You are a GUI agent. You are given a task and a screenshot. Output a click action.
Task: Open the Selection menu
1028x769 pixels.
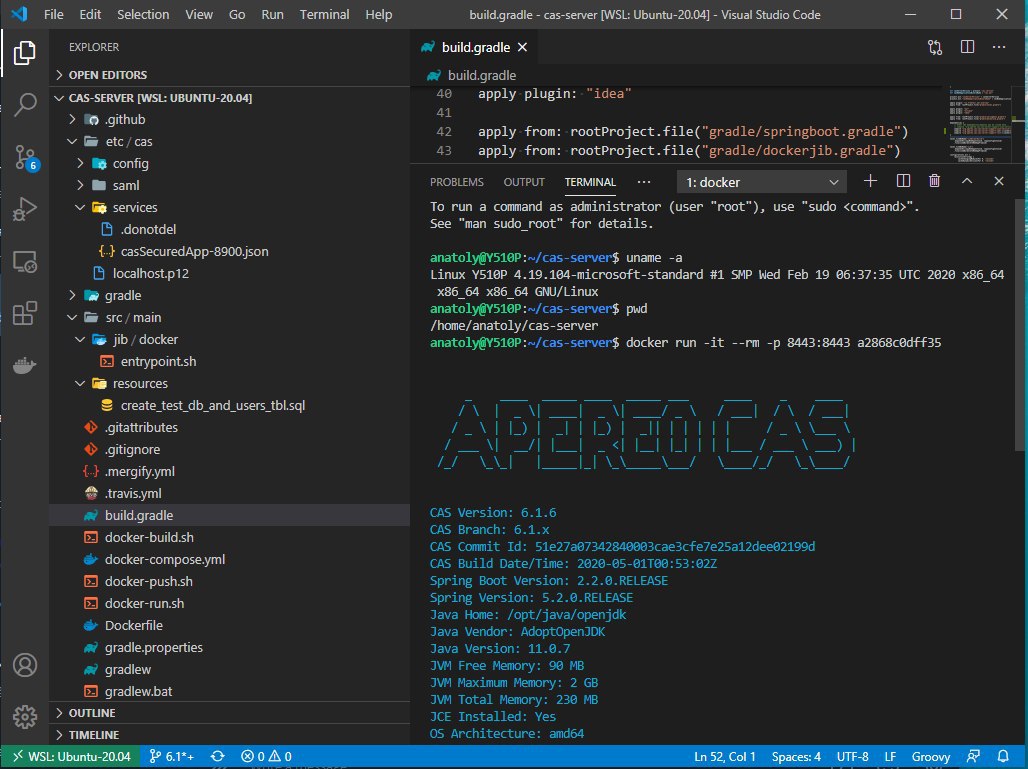[143, 14]
